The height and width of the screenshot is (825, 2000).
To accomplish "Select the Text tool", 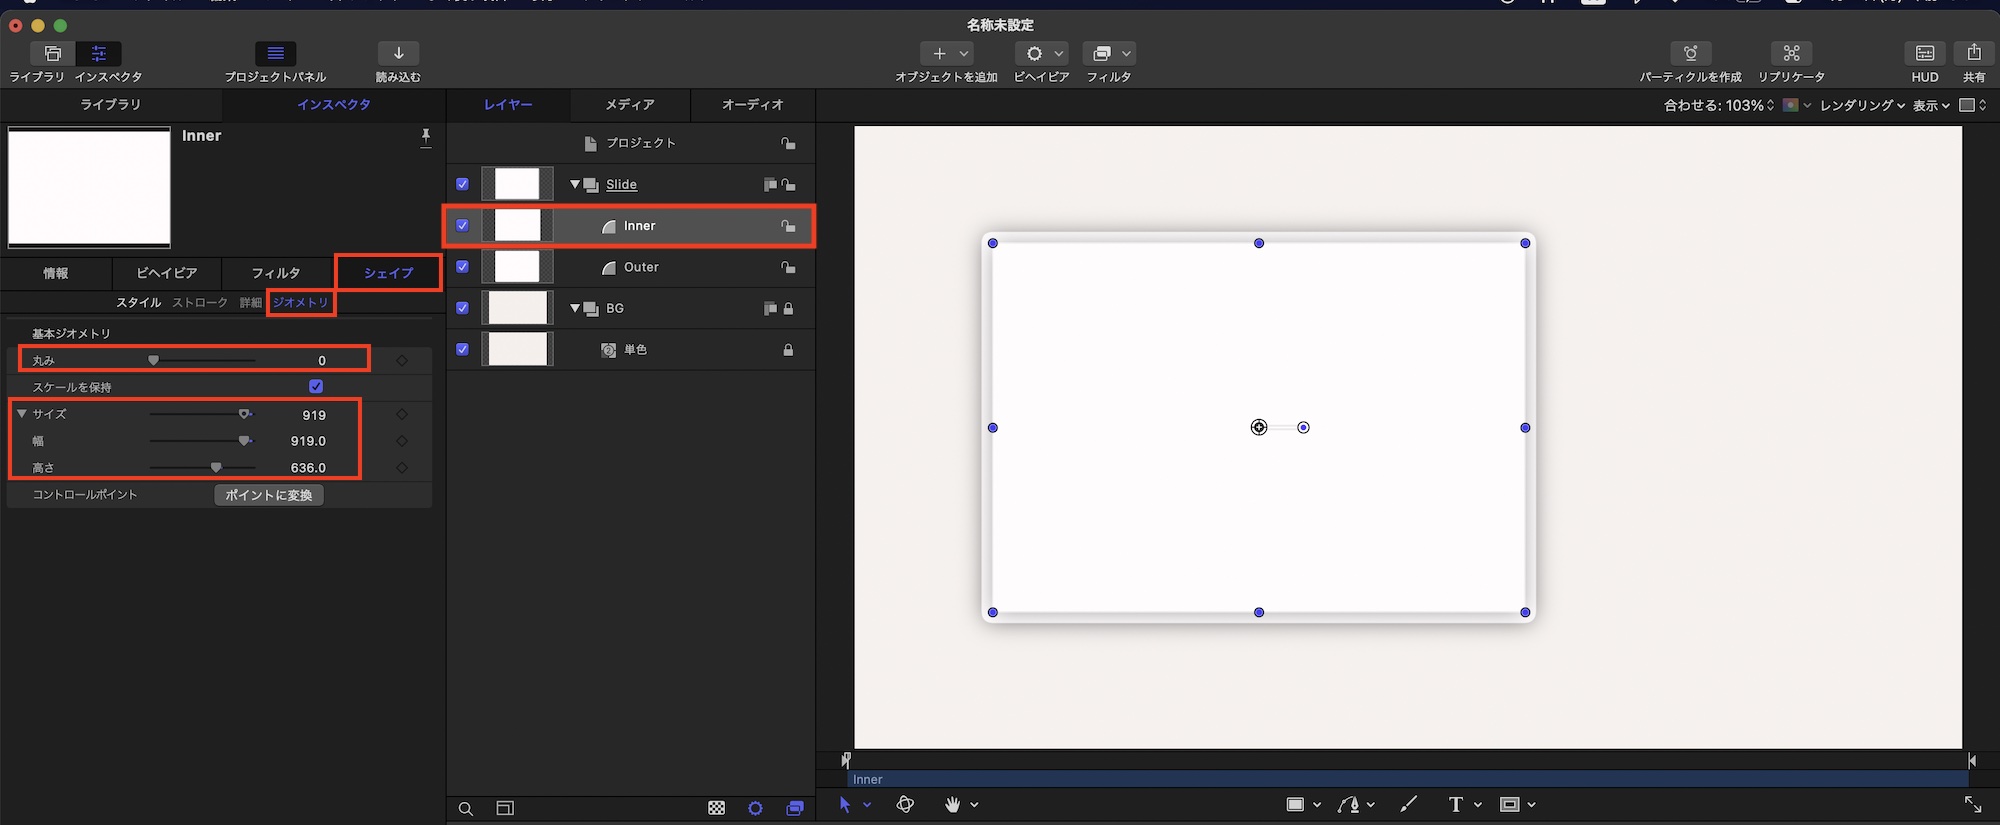I will pyautogui.click(x=1455, y=805).
